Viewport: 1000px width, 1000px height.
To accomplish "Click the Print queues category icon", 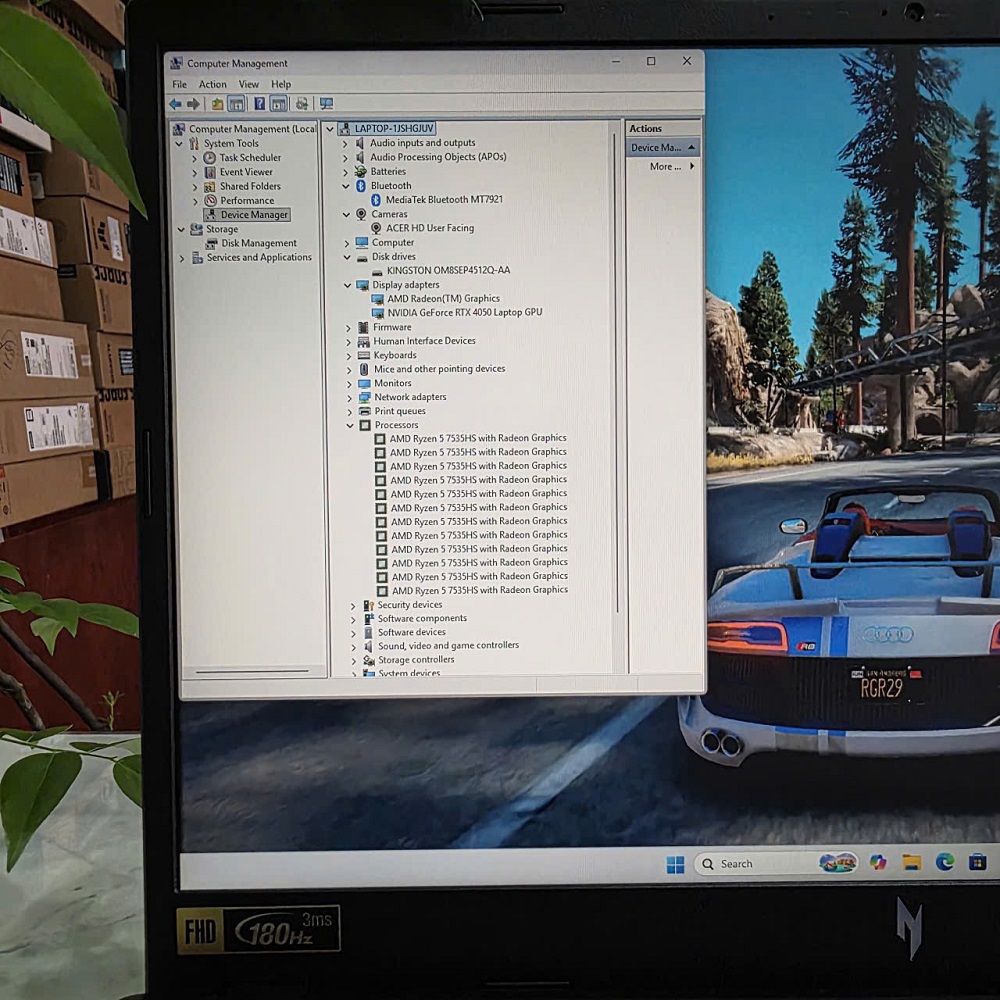I will pyautogui.click(x=365, y=411).
